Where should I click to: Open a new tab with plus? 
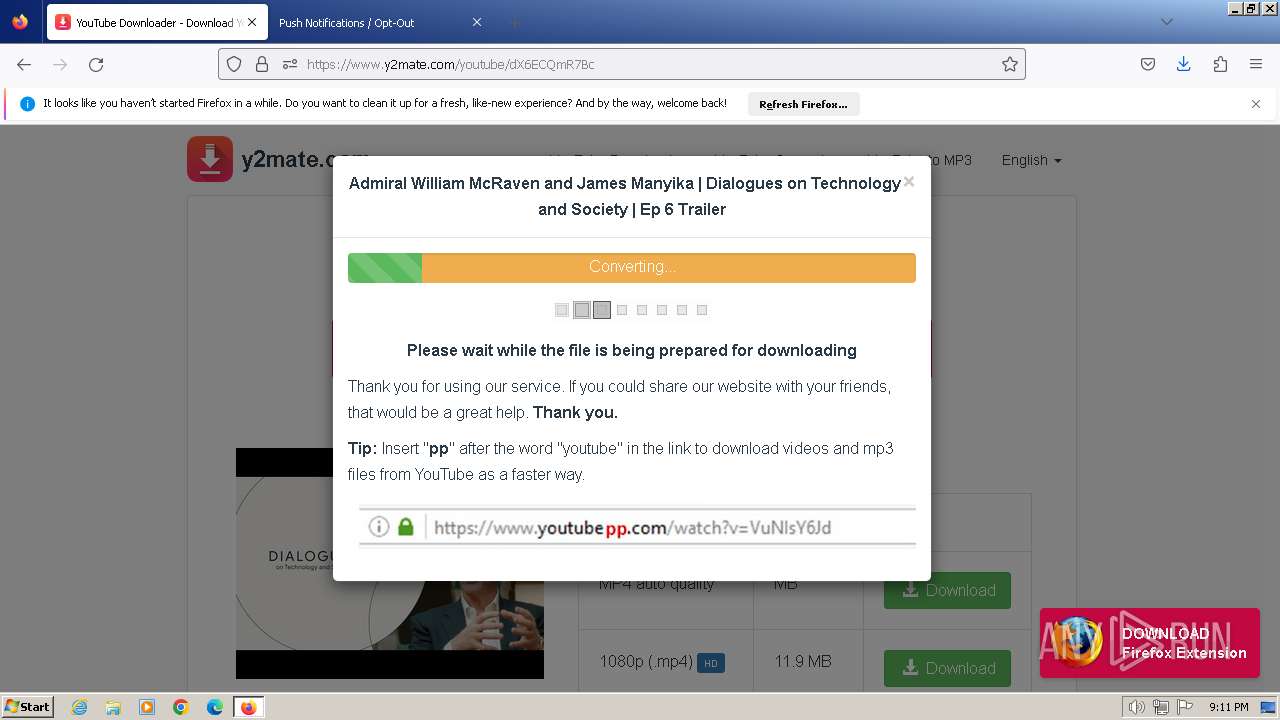(x=514, y=22)
